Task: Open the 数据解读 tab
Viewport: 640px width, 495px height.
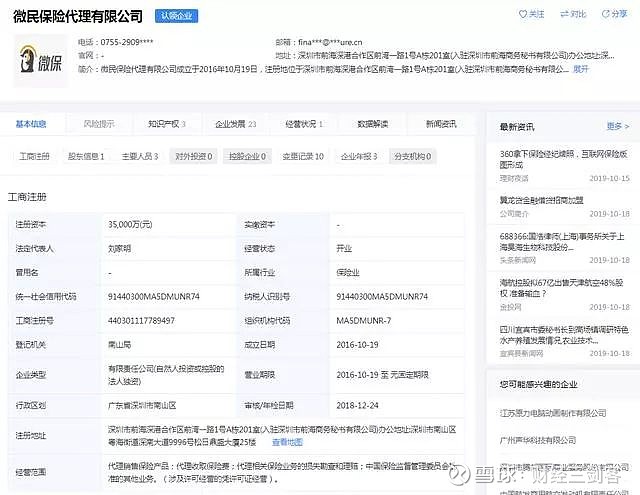Action: (372, 124)
